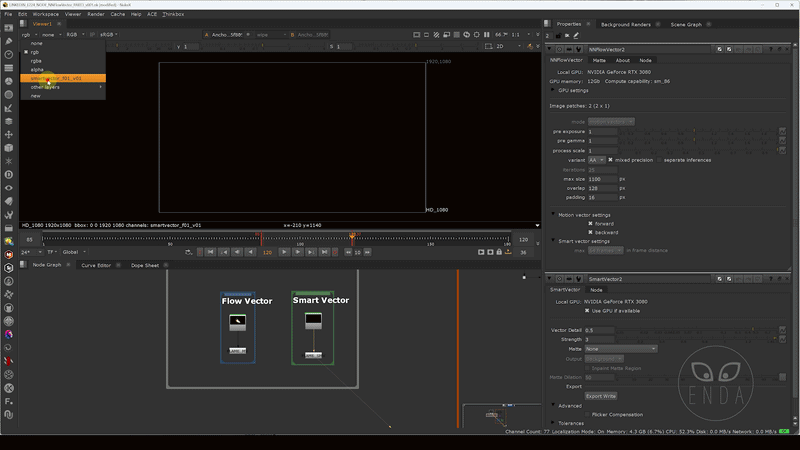The width and height of the screenshot is (800, 450).
Task: Open the pre exposure animation menu icon
Action: coord(782,132)
